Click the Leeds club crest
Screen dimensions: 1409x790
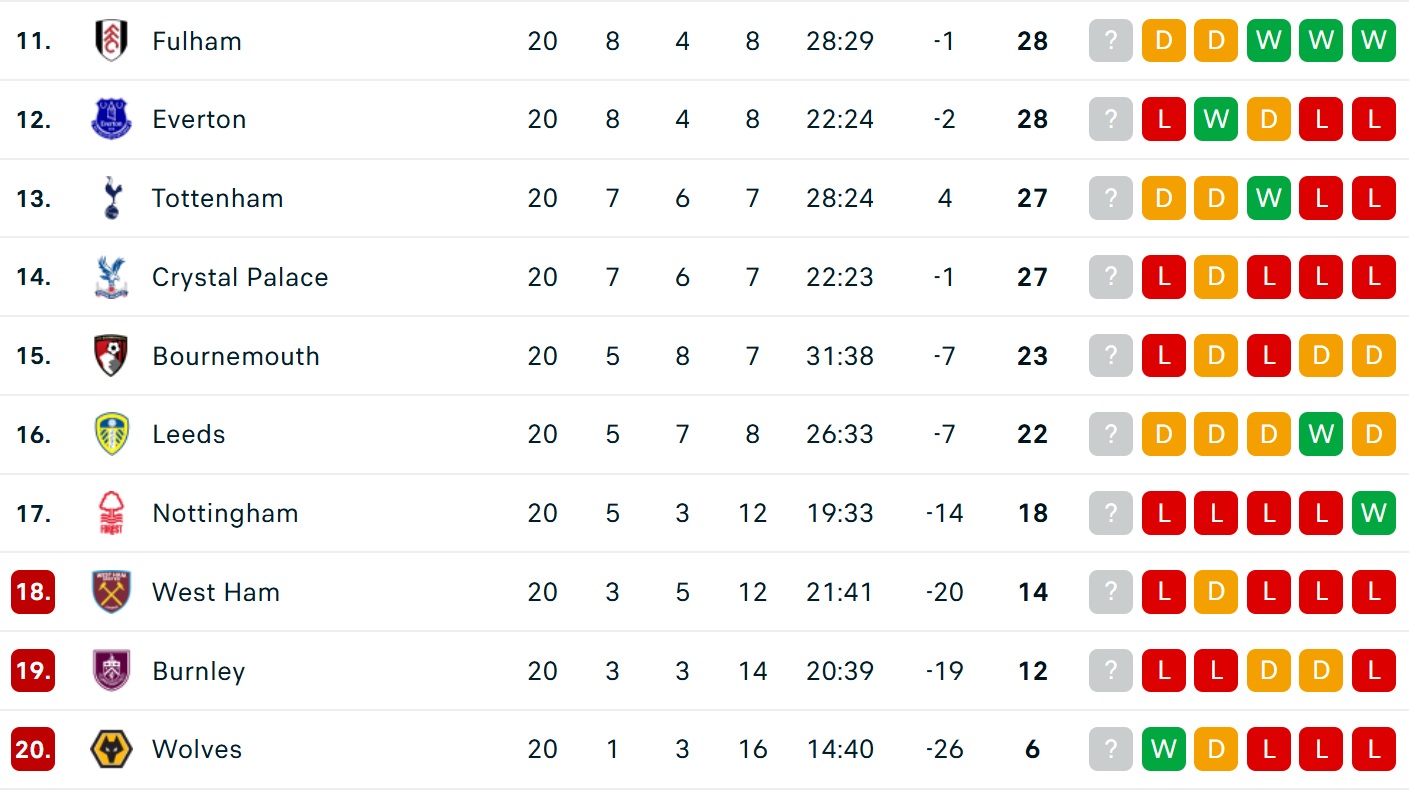coord(111,434)
